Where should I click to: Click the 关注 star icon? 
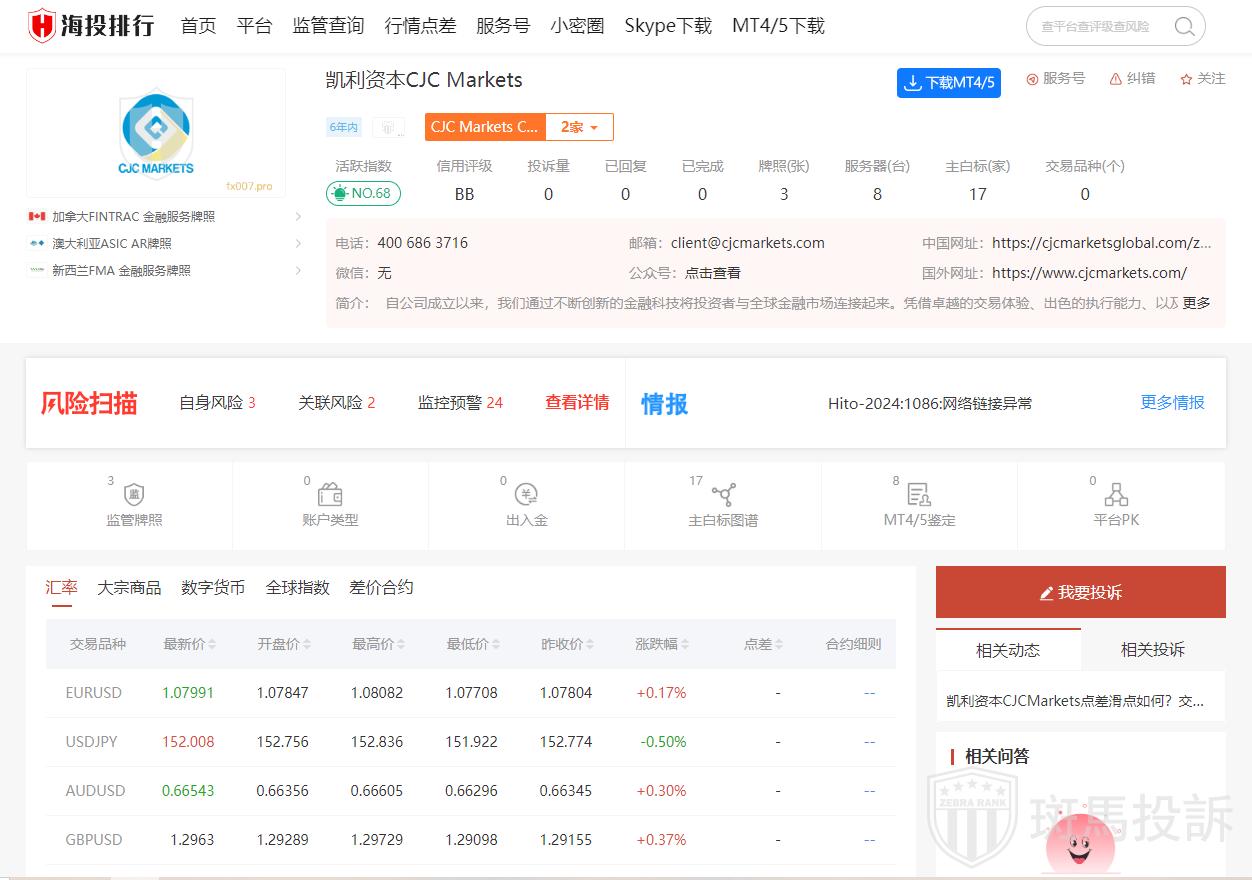pos(1186,79)
